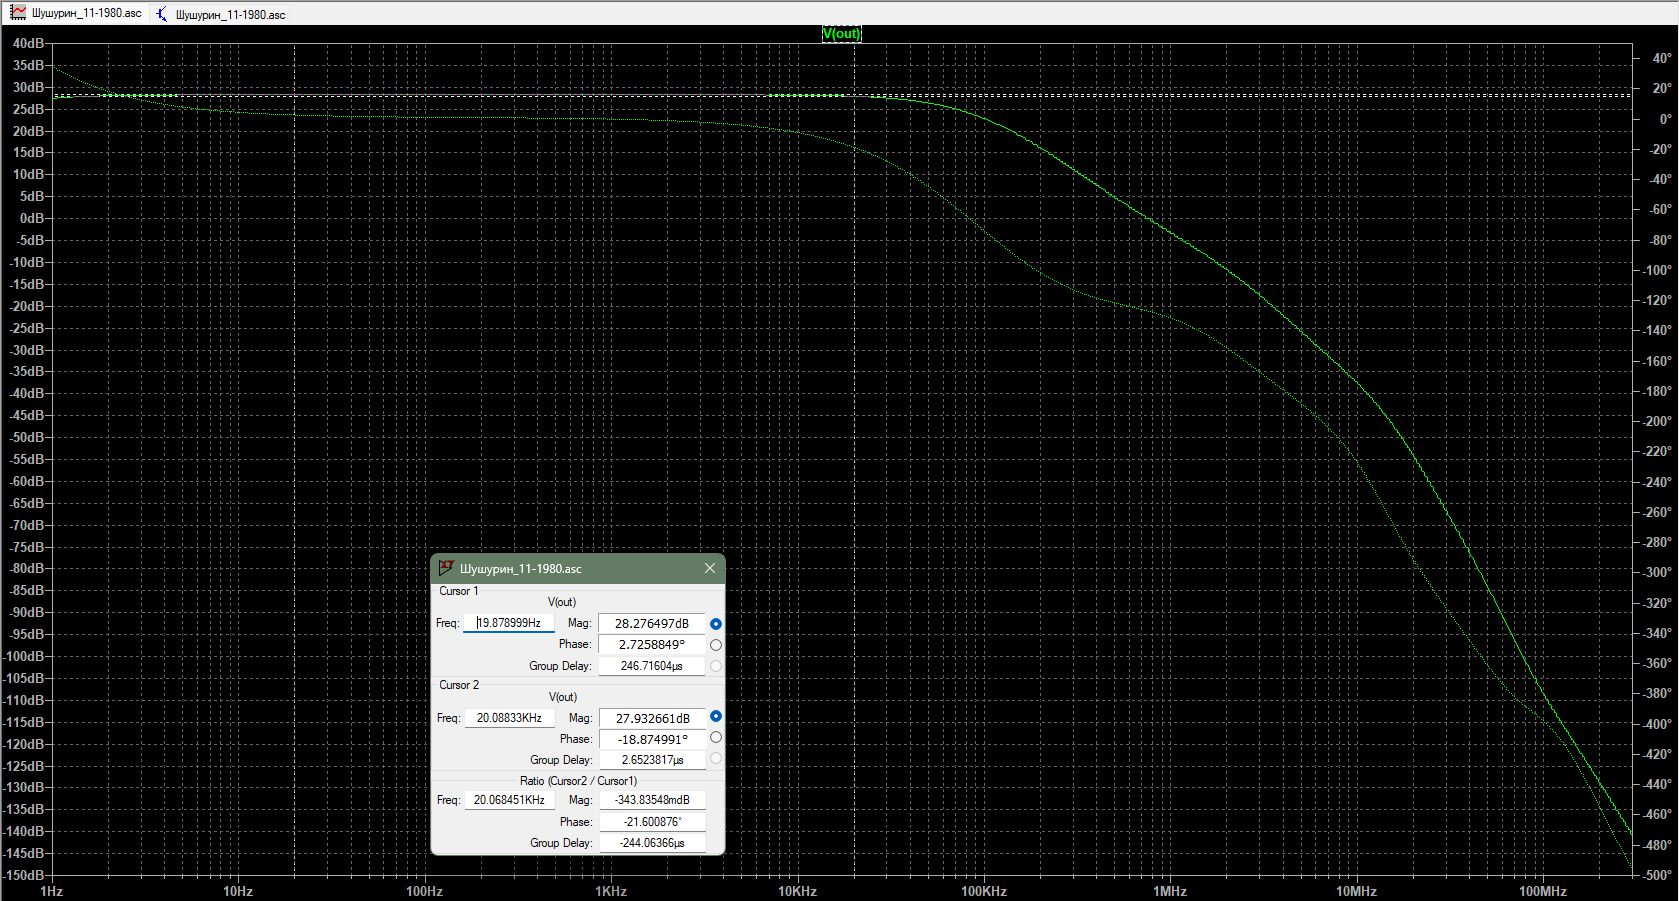Viewport: 1679px width, 901px height.
Task: Click Cursor 2 Mag field 27.932661dB
Action: (x=652, y=718)
